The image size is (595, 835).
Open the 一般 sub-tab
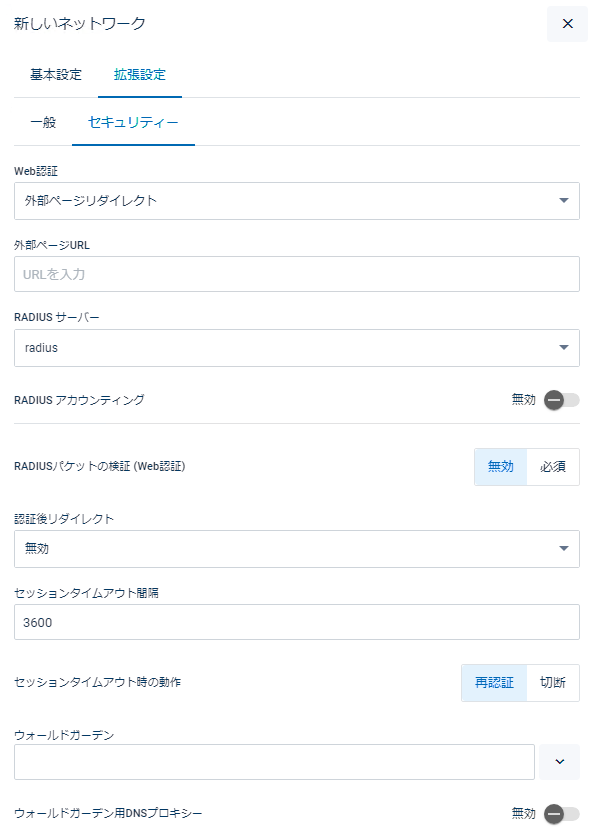43,122
